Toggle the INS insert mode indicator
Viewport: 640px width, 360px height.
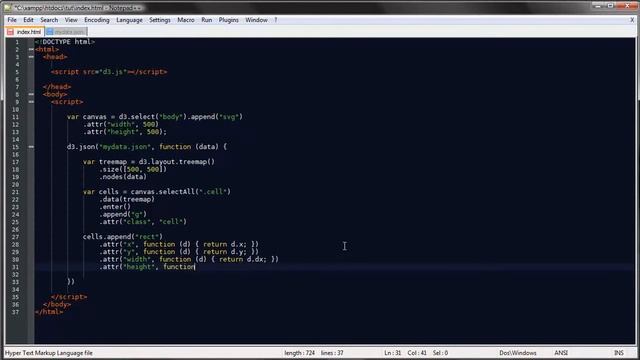pos(618,353)
